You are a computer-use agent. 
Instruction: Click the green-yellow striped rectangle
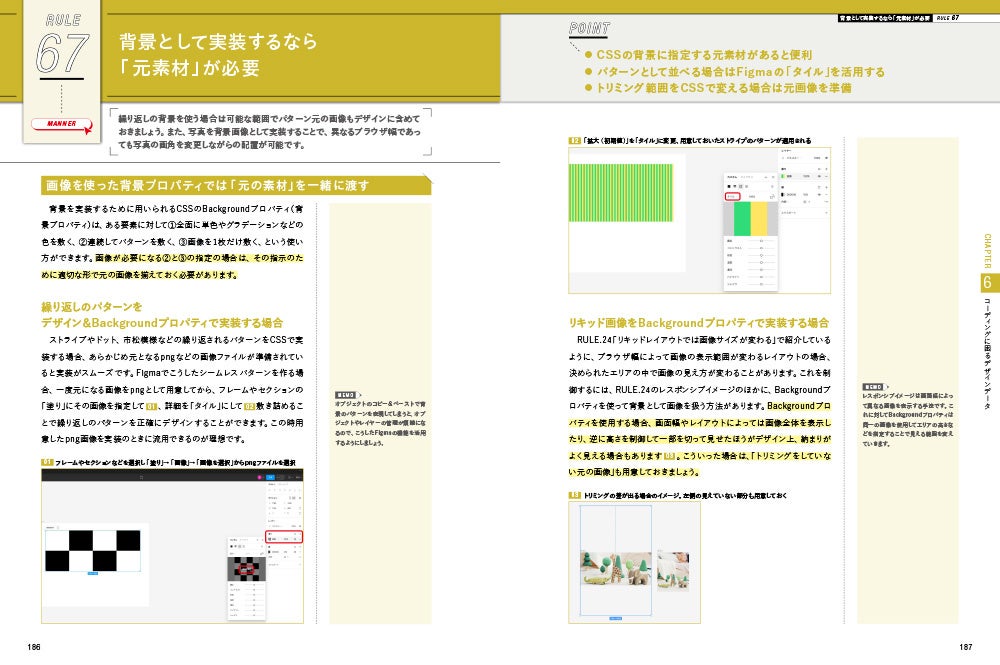click(x=621, y=193)
